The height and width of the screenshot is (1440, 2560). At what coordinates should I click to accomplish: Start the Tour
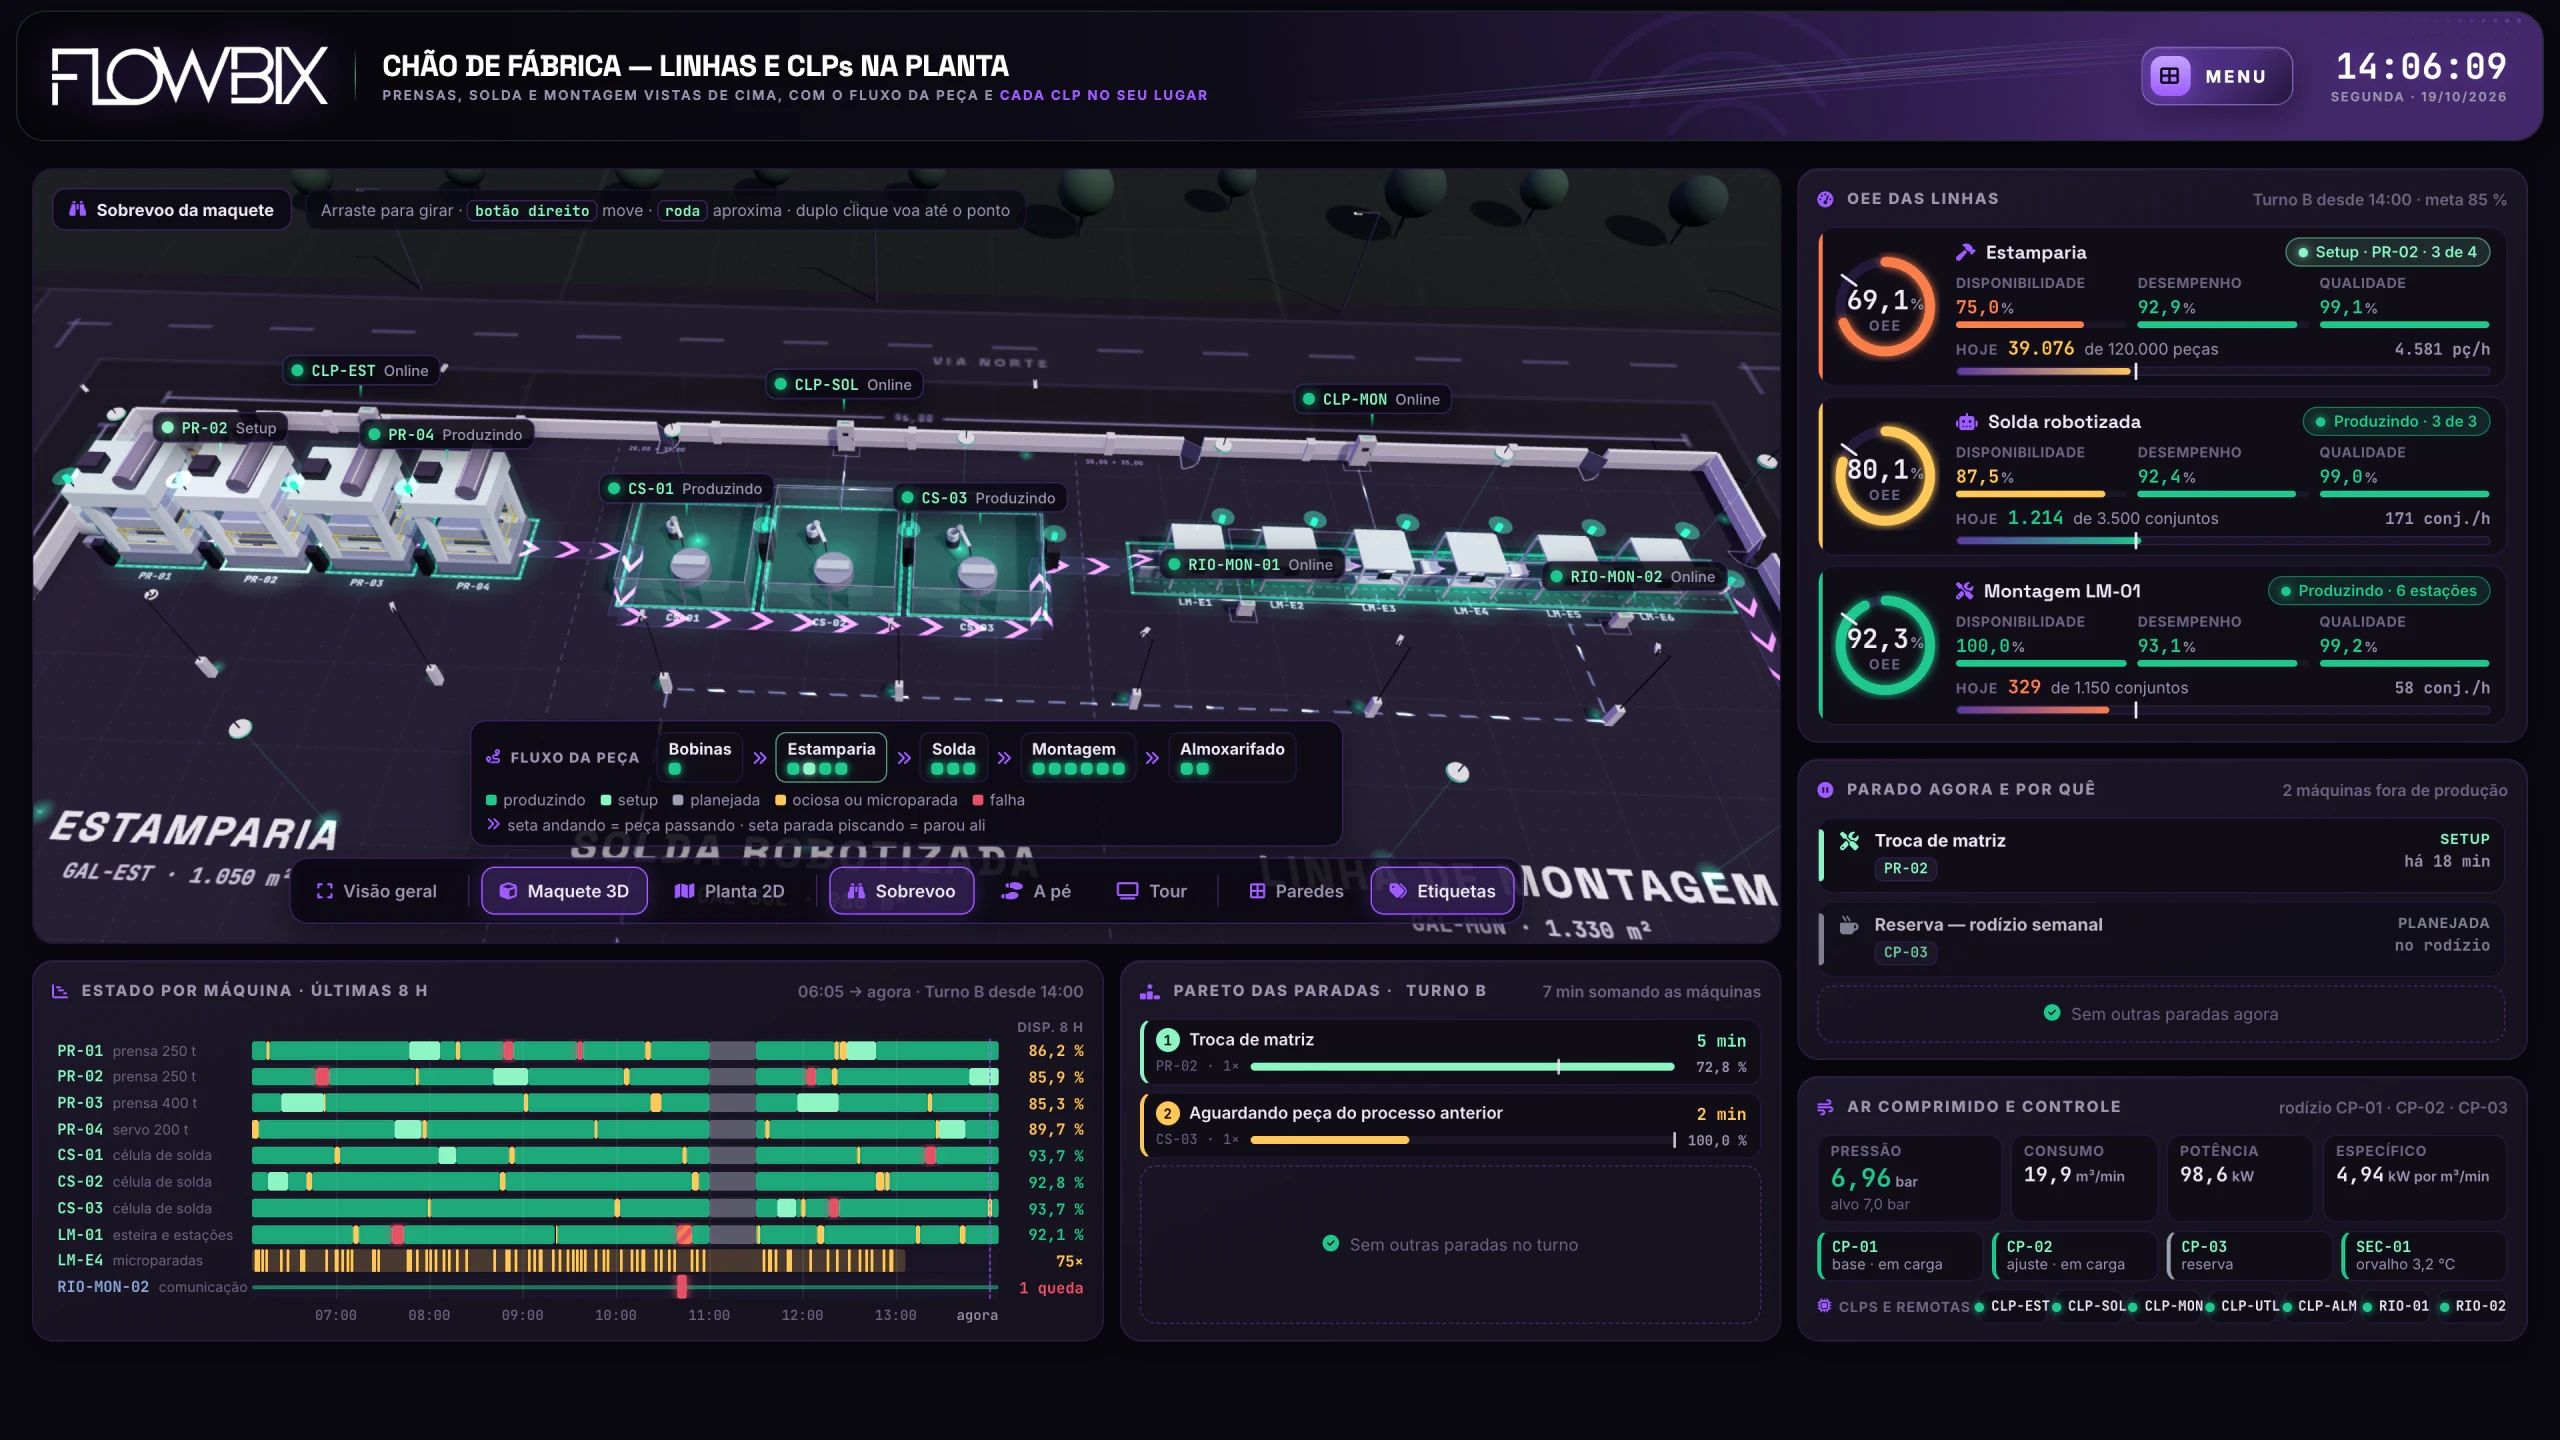[1152, 891]
